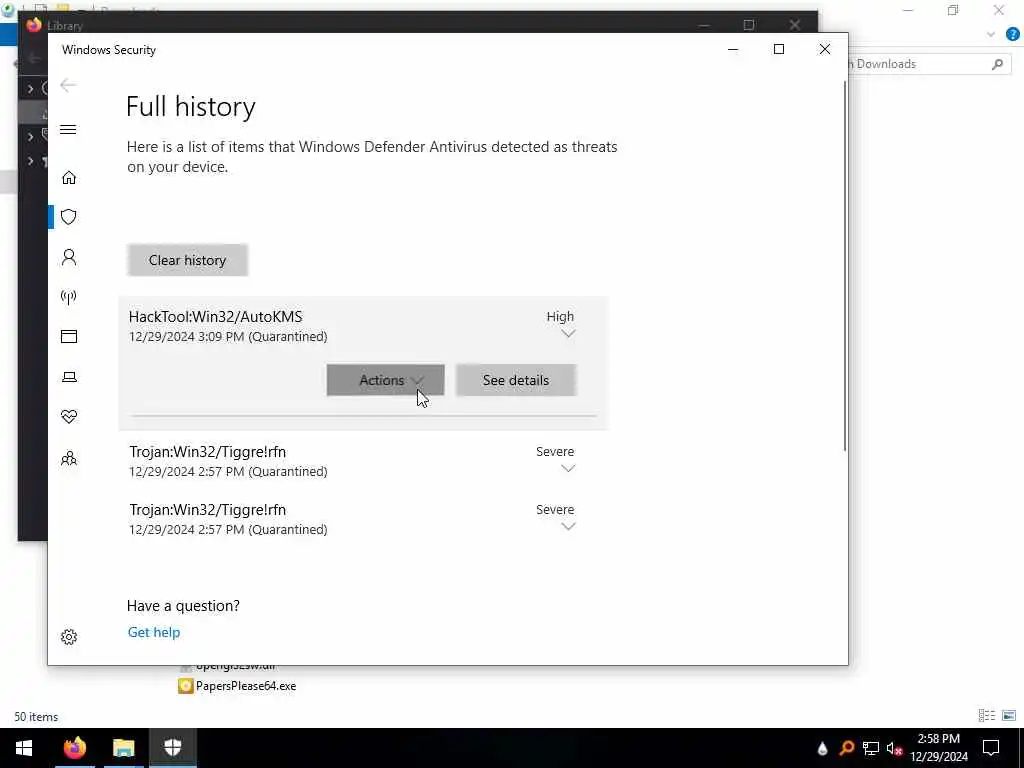
Task: Go to Home in Windows Security sidebar
Action: [x=69, y=178]
